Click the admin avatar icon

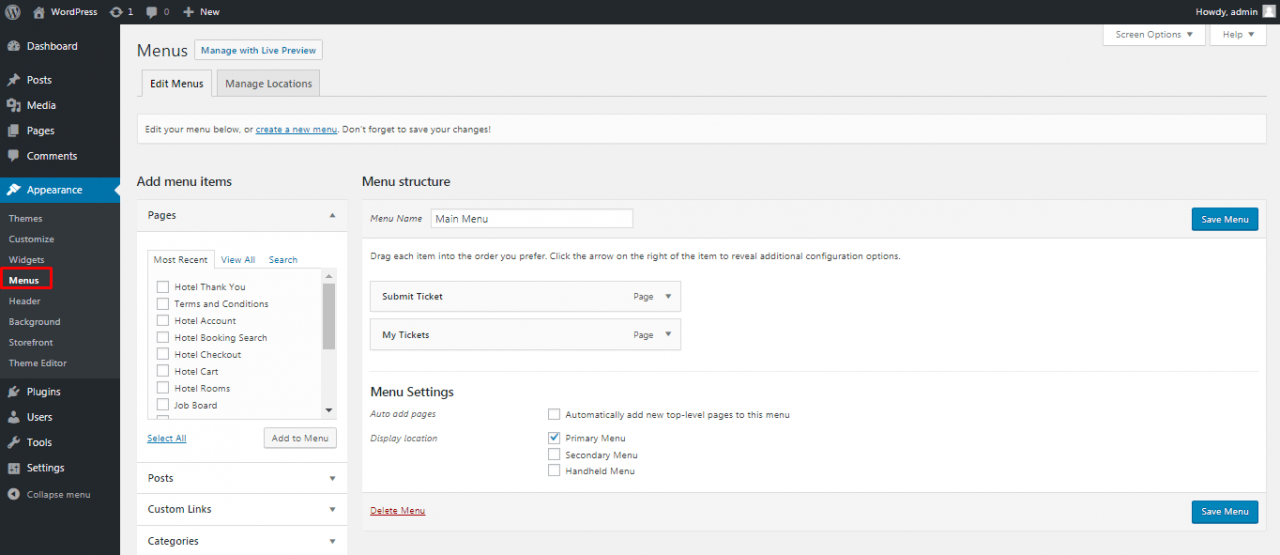click(x=1268, y=11)
